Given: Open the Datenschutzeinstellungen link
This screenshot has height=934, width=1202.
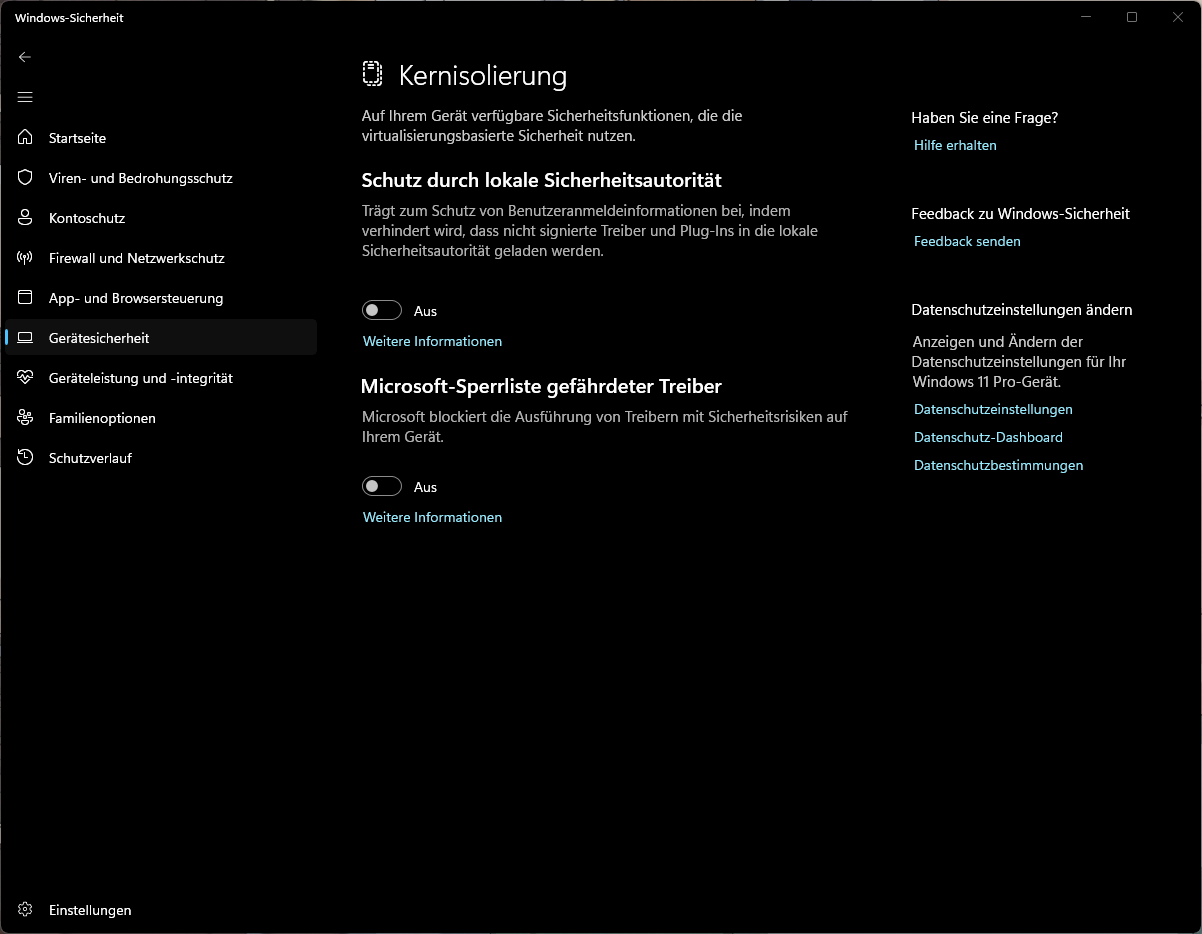Looking at the screenshot, I should [993, 409].
